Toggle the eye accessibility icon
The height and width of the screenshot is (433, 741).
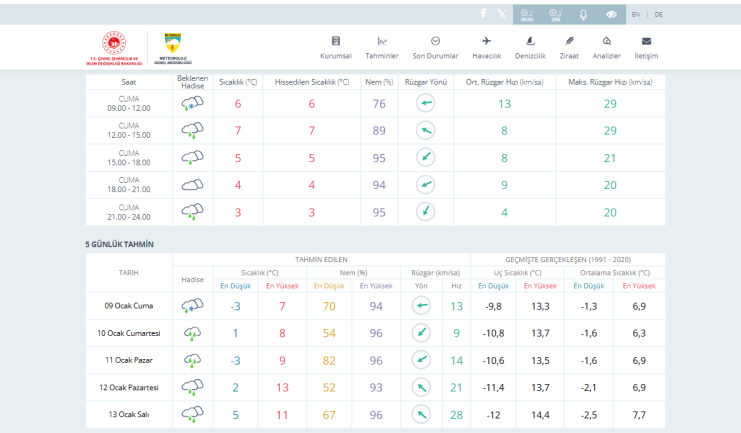coord(611,14)
